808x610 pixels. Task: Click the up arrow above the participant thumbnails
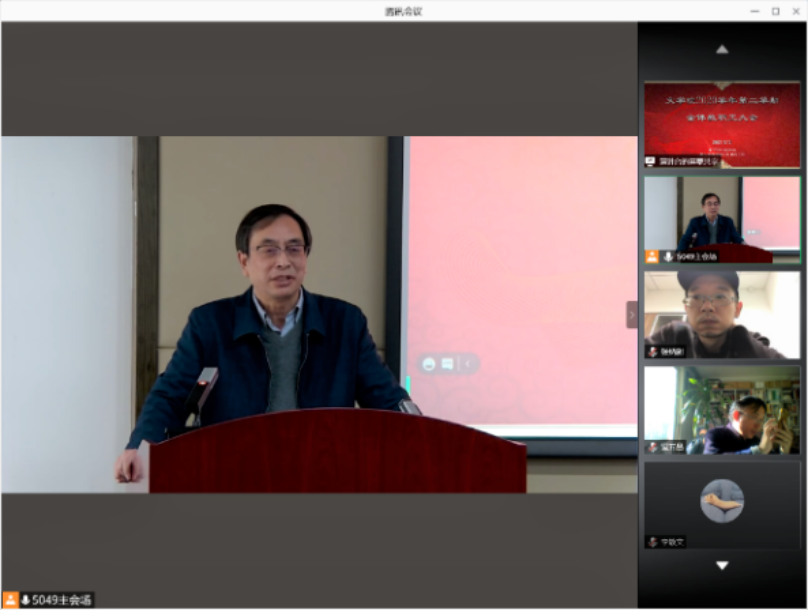pyautogui.click(x=722, y=47)
